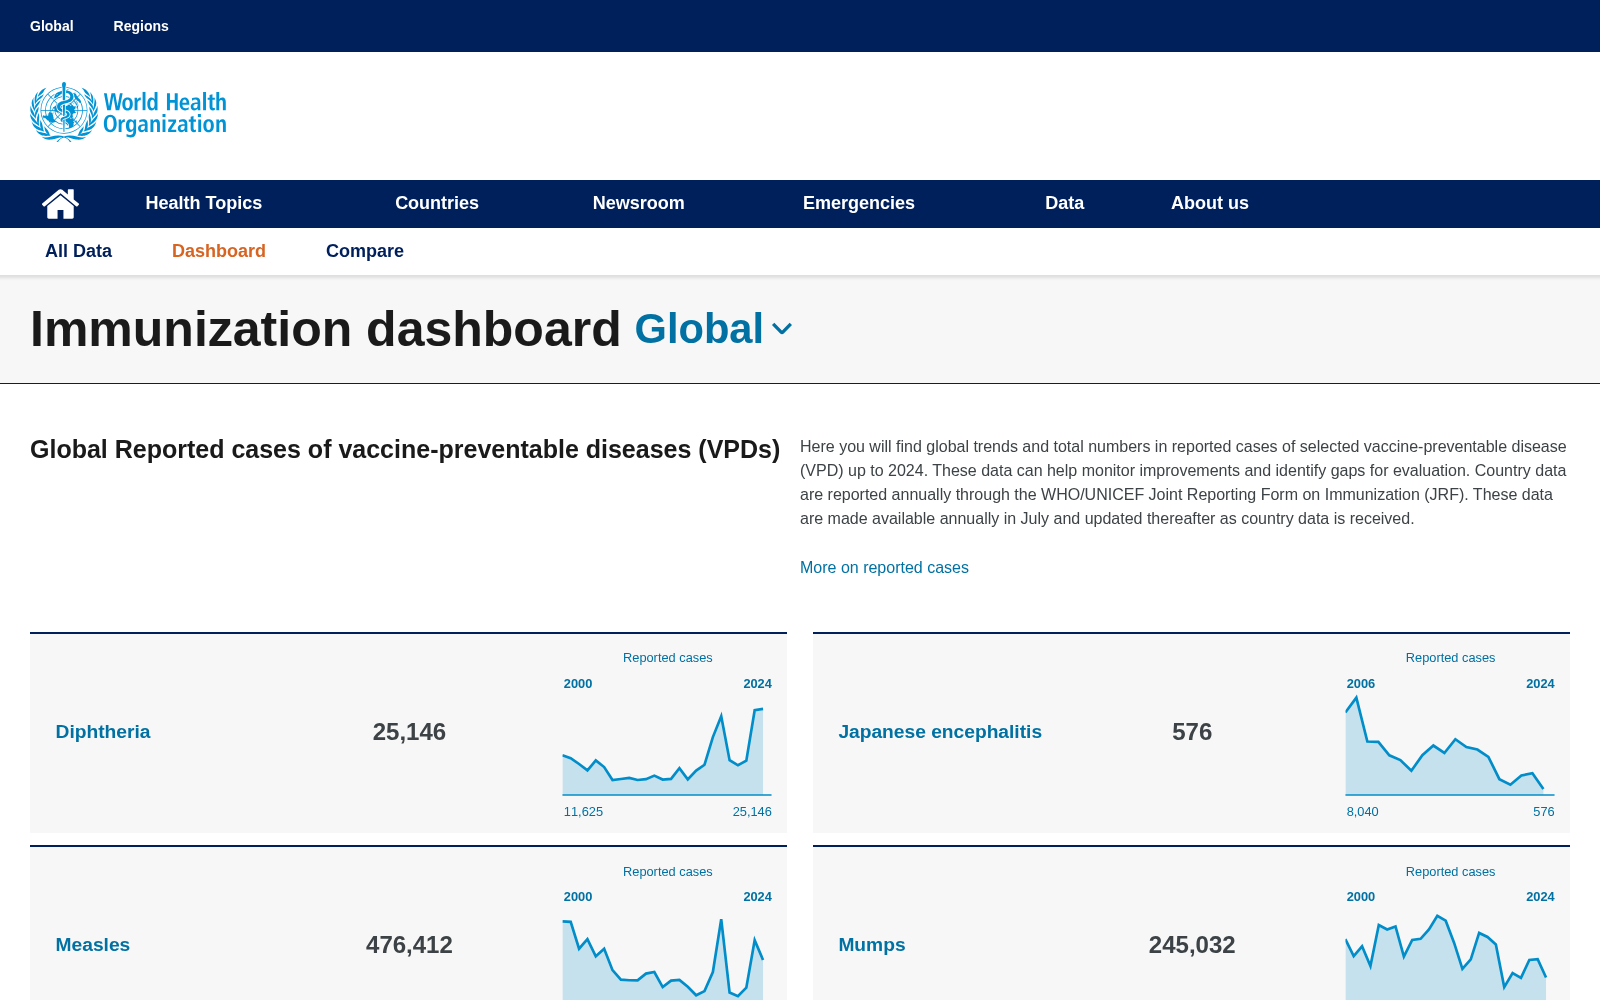Switch to the All Data tab
This screenshot has width=1600, height=1000.
pos(79,251)
